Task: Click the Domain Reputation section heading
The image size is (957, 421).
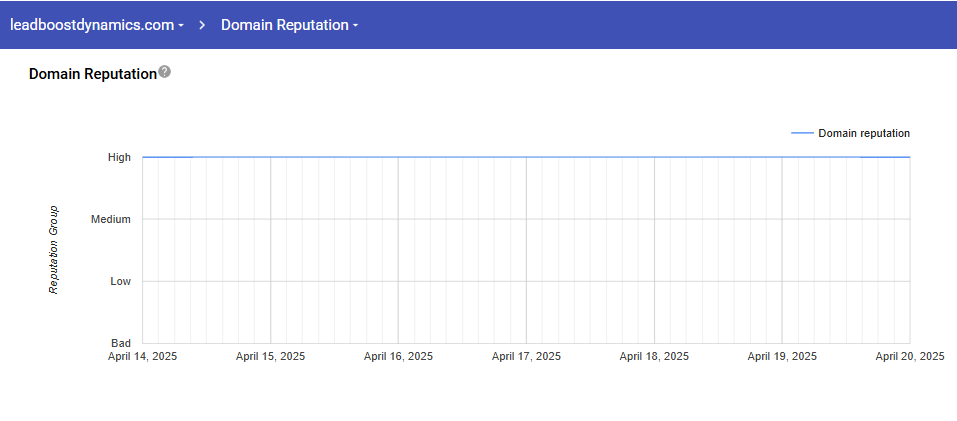Action: (92, 74)
